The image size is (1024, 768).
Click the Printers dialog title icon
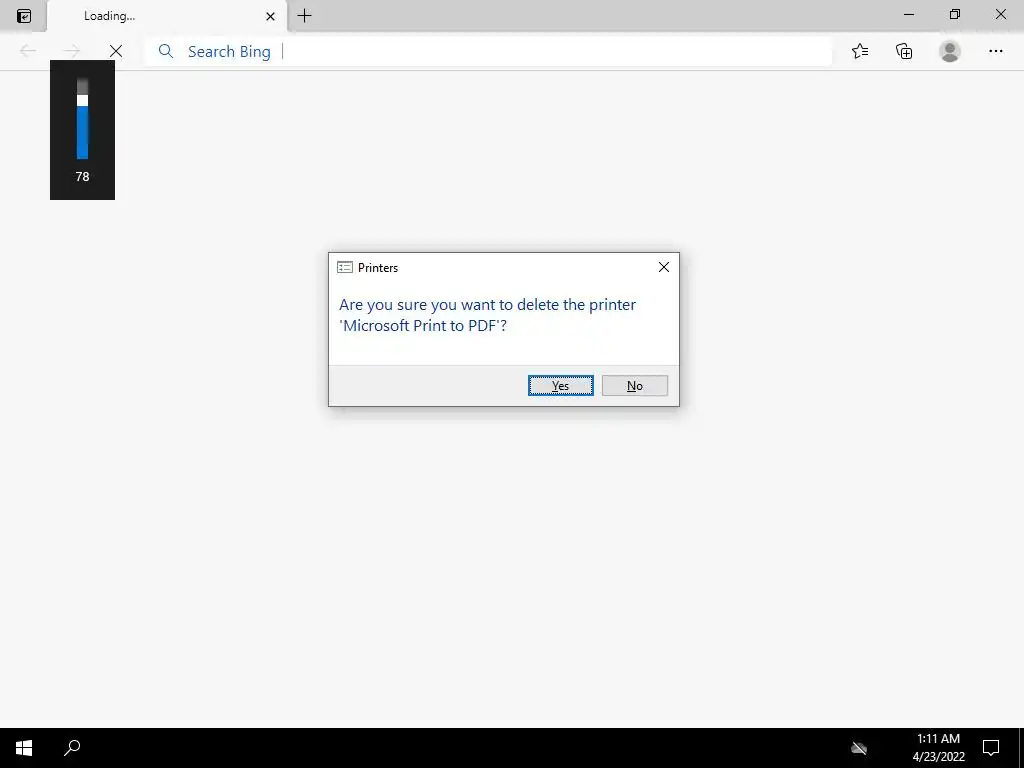pyautogui.click(x=345, y=267)
